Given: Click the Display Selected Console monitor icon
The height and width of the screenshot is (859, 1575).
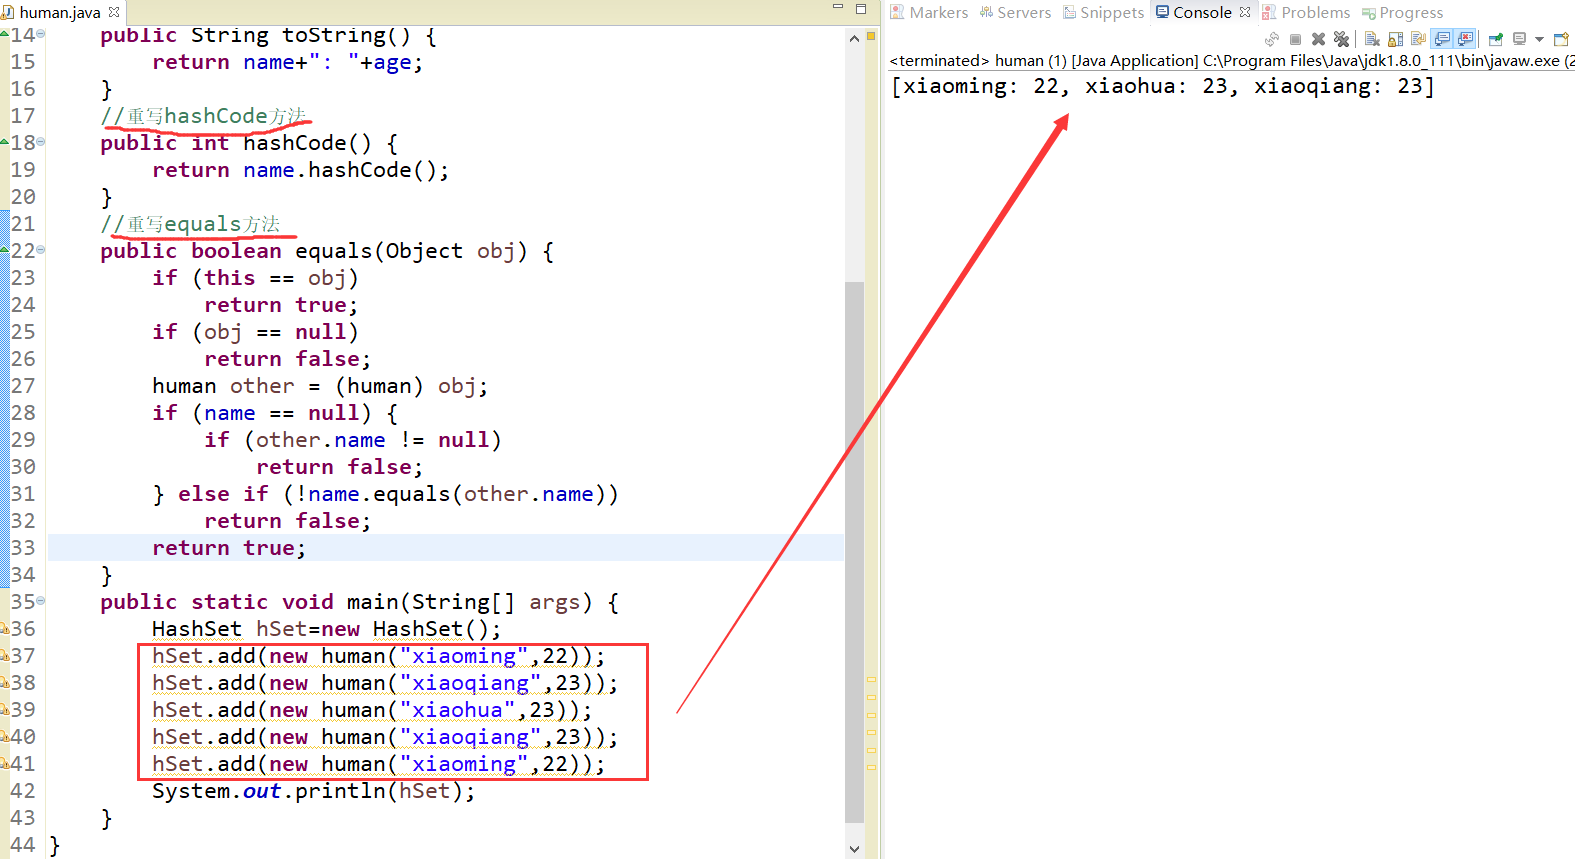Looking at the screenshot, I should pyautogui.click(x=1520, y=39).
